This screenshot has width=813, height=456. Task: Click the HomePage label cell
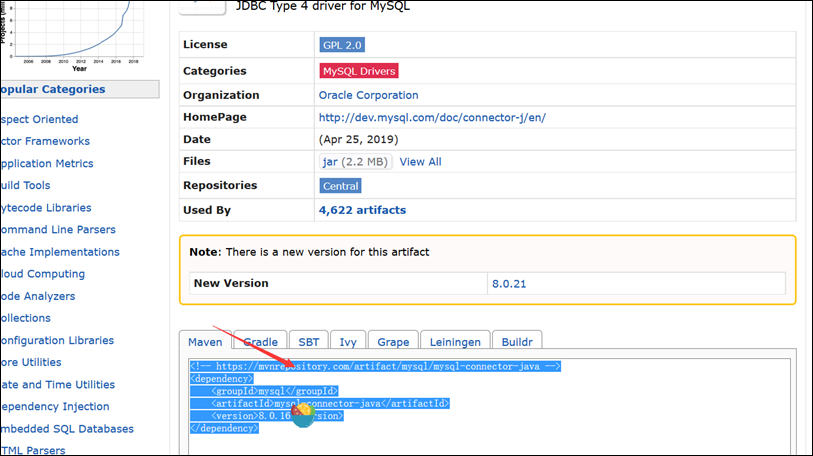[246, 117]
